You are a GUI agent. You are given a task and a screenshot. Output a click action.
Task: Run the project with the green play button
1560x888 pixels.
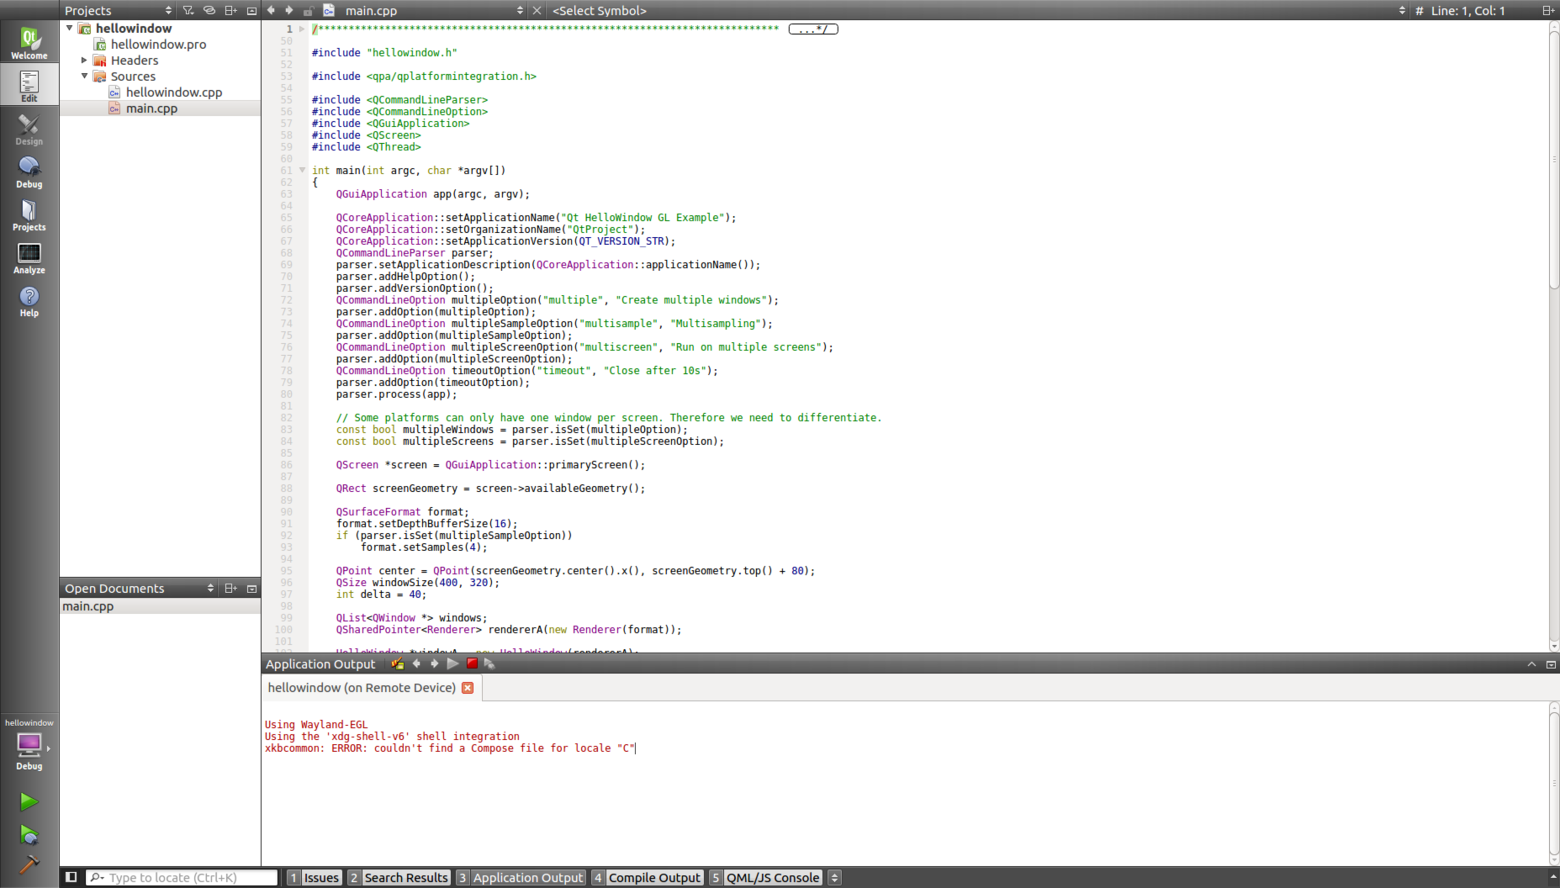point(29,802)
